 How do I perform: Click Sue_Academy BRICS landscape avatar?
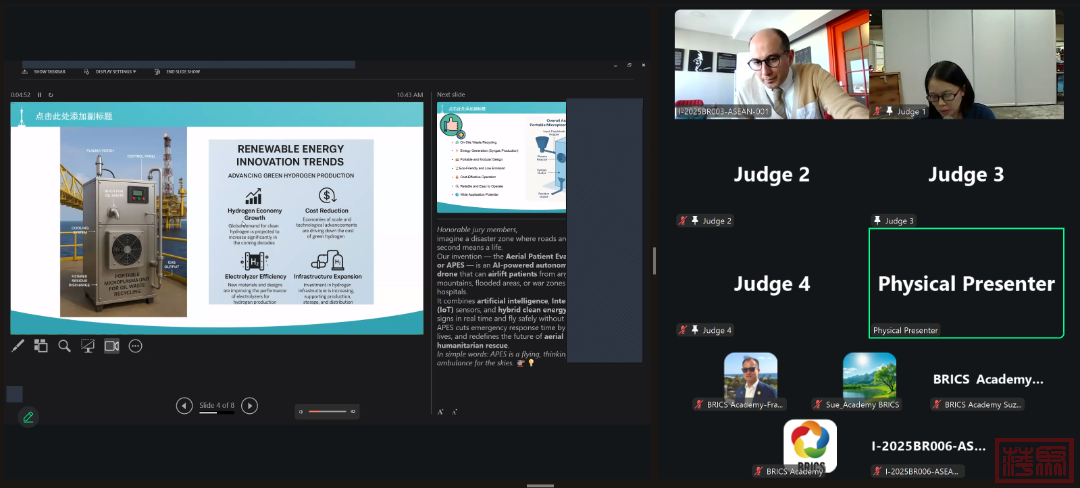point(868,375)
